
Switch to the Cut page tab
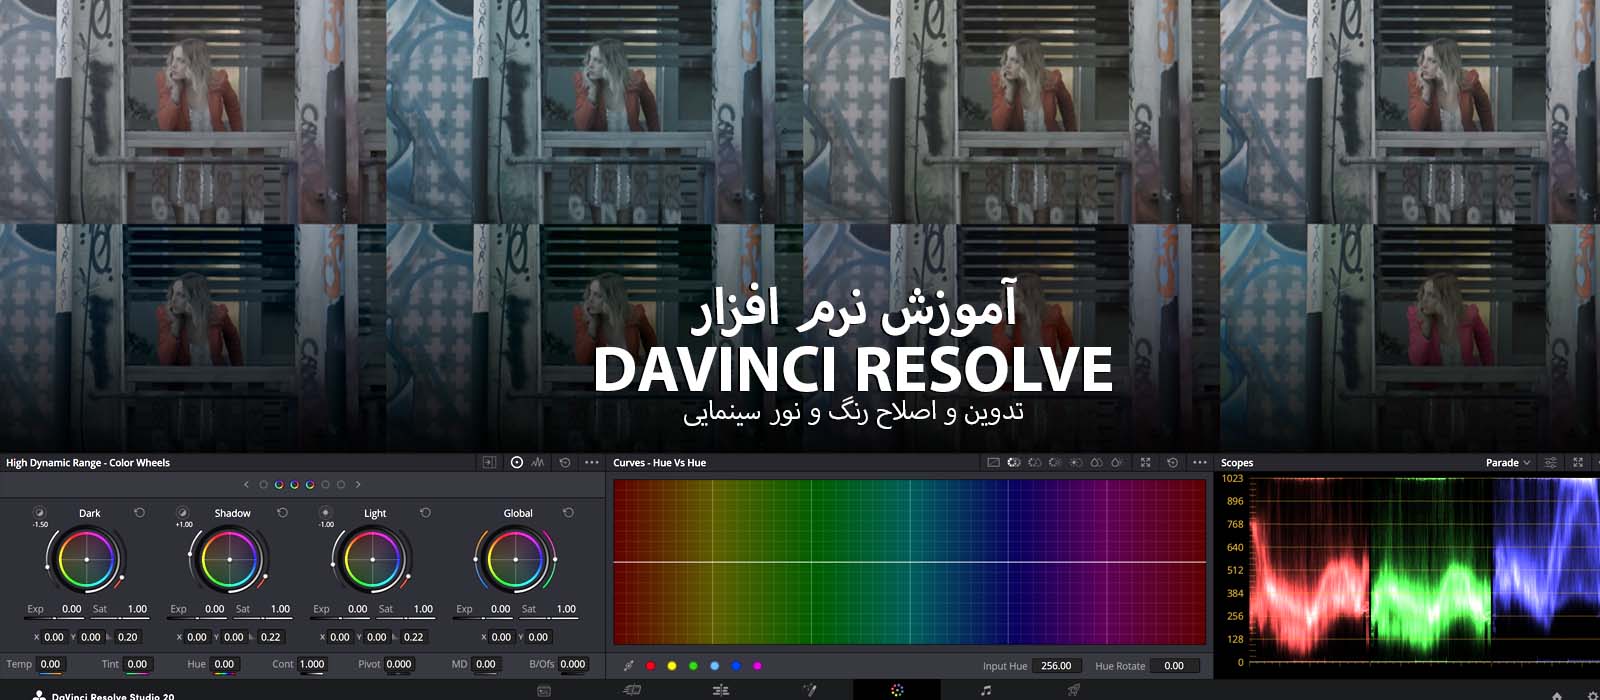632,691
